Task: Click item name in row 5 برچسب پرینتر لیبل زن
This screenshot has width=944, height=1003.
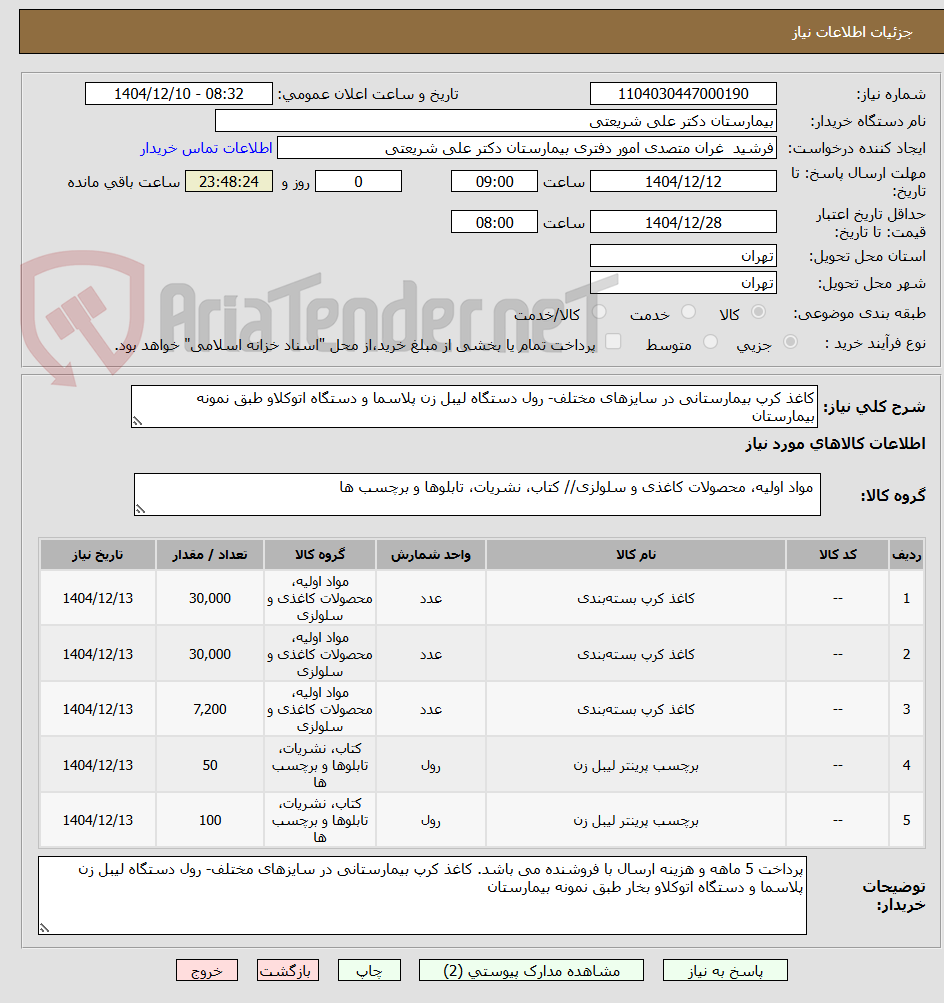Action: [x=636, y=820]
